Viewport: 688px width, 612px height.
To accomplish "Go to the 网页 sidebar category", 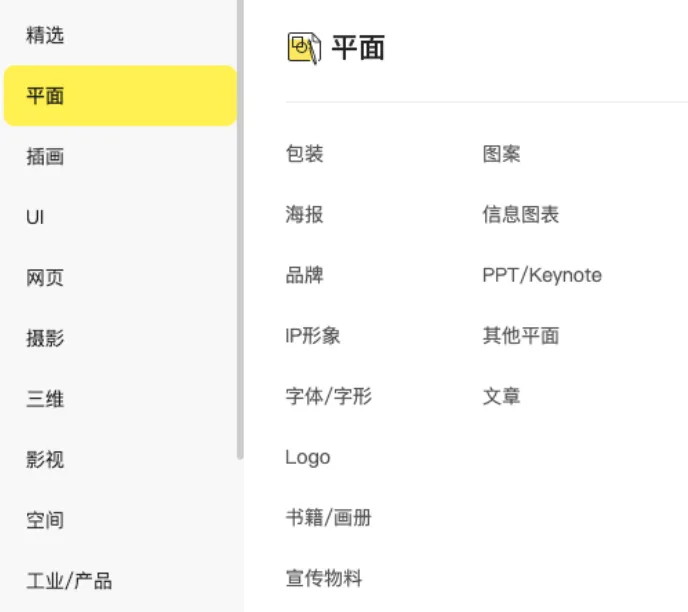I will (x=45, y=278).
